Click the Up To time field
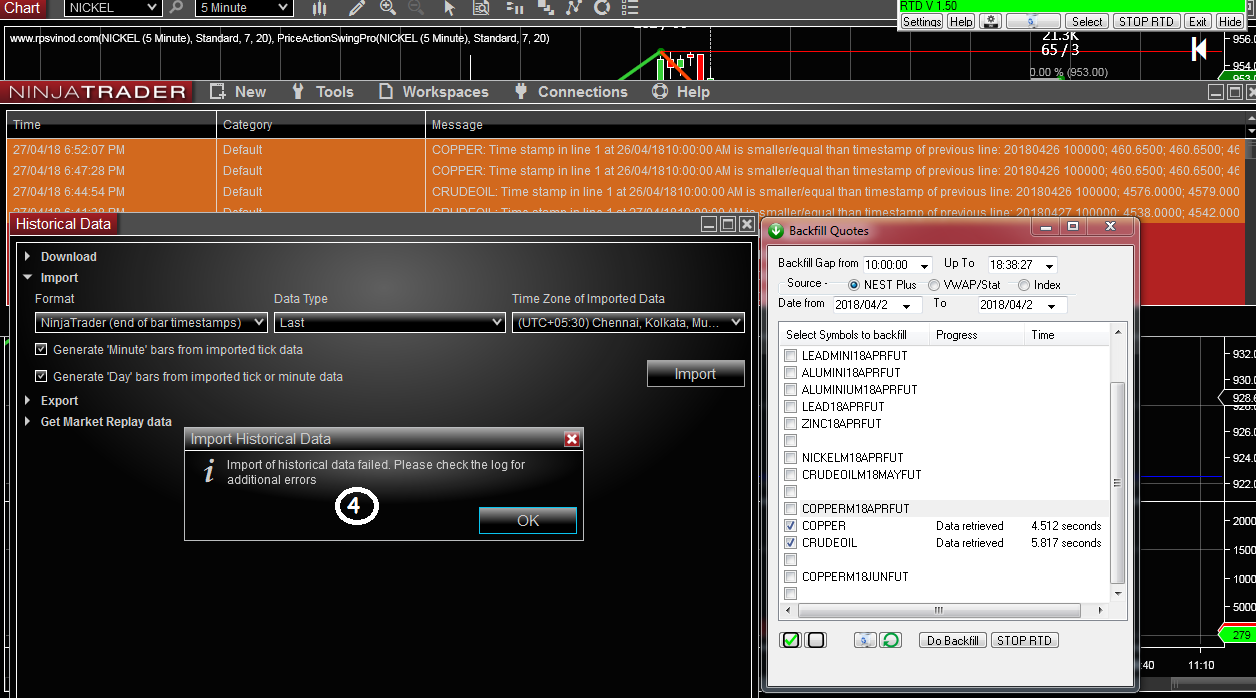The image size is (1256, 698). 1022,265
